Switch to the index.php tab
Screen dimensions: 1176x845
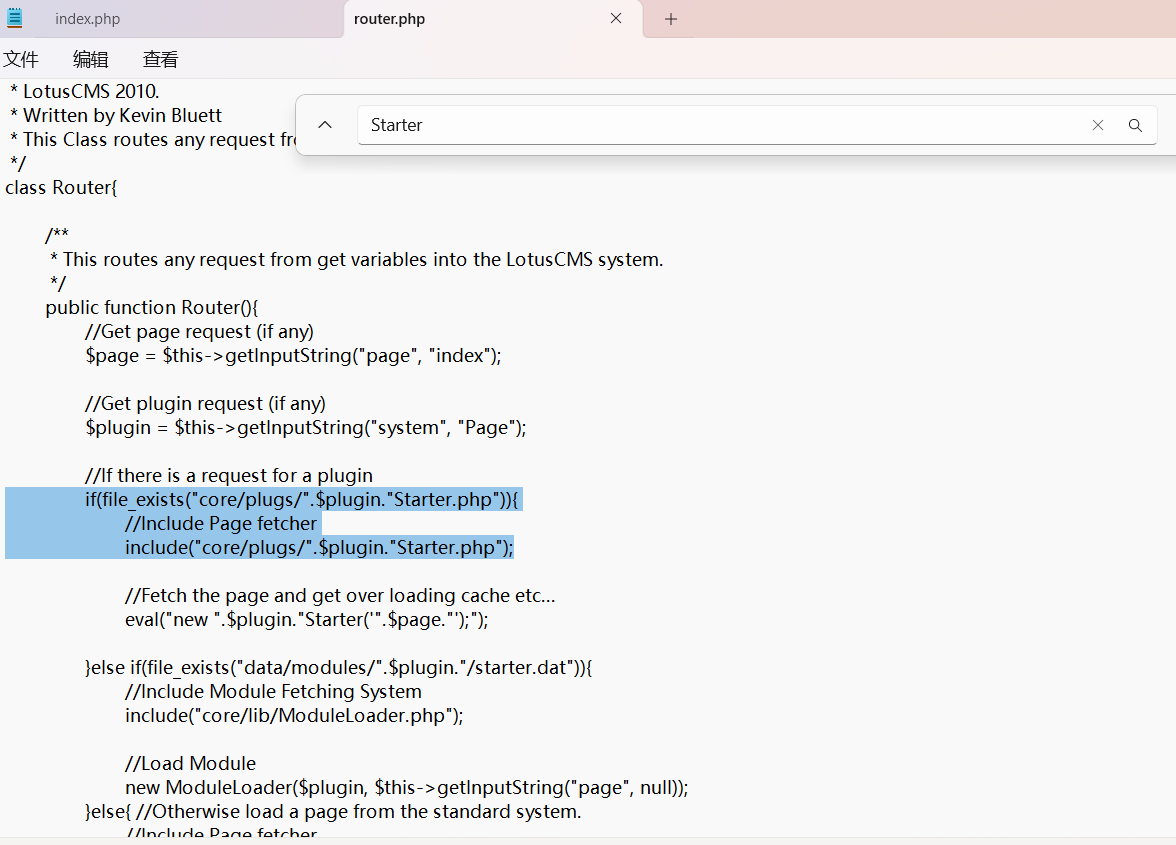click(x=88, y=19)
